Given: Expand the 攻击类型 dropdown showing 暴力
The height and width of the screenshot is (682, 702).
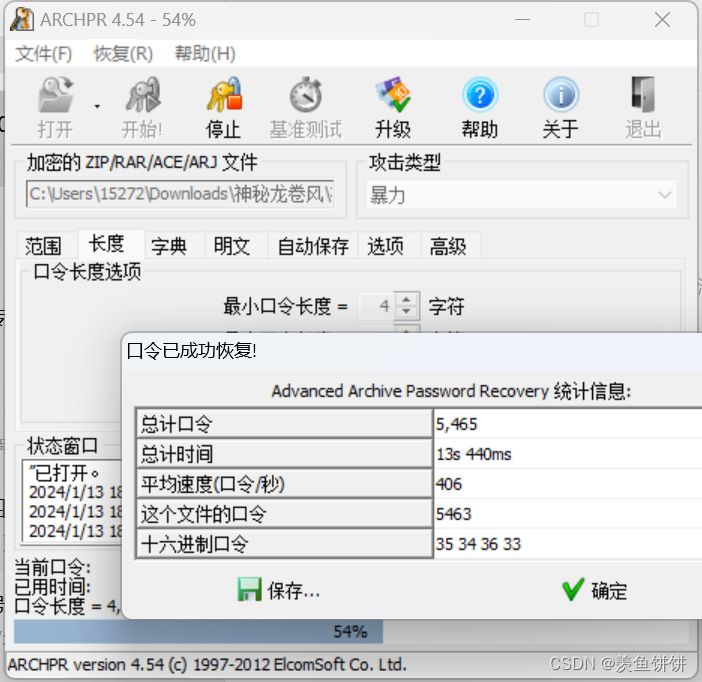Looking at the screenshot, I should pos(521,195).
